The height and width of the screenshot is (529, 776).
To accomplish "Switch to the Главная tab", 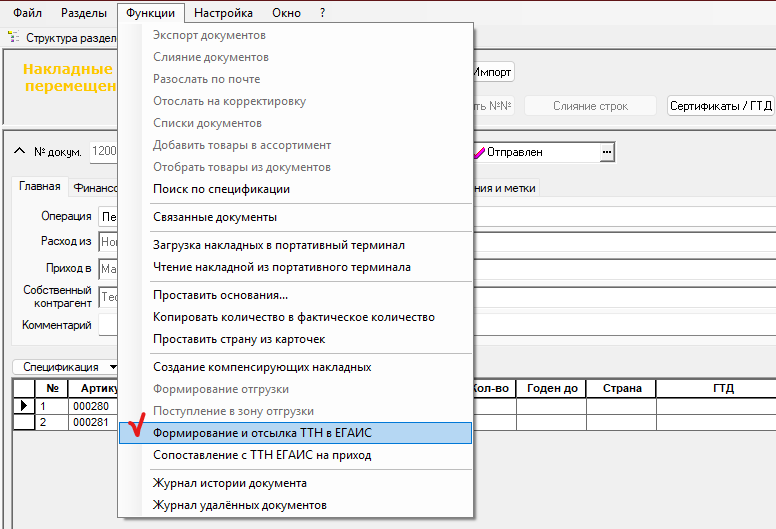I will [40, 187].
